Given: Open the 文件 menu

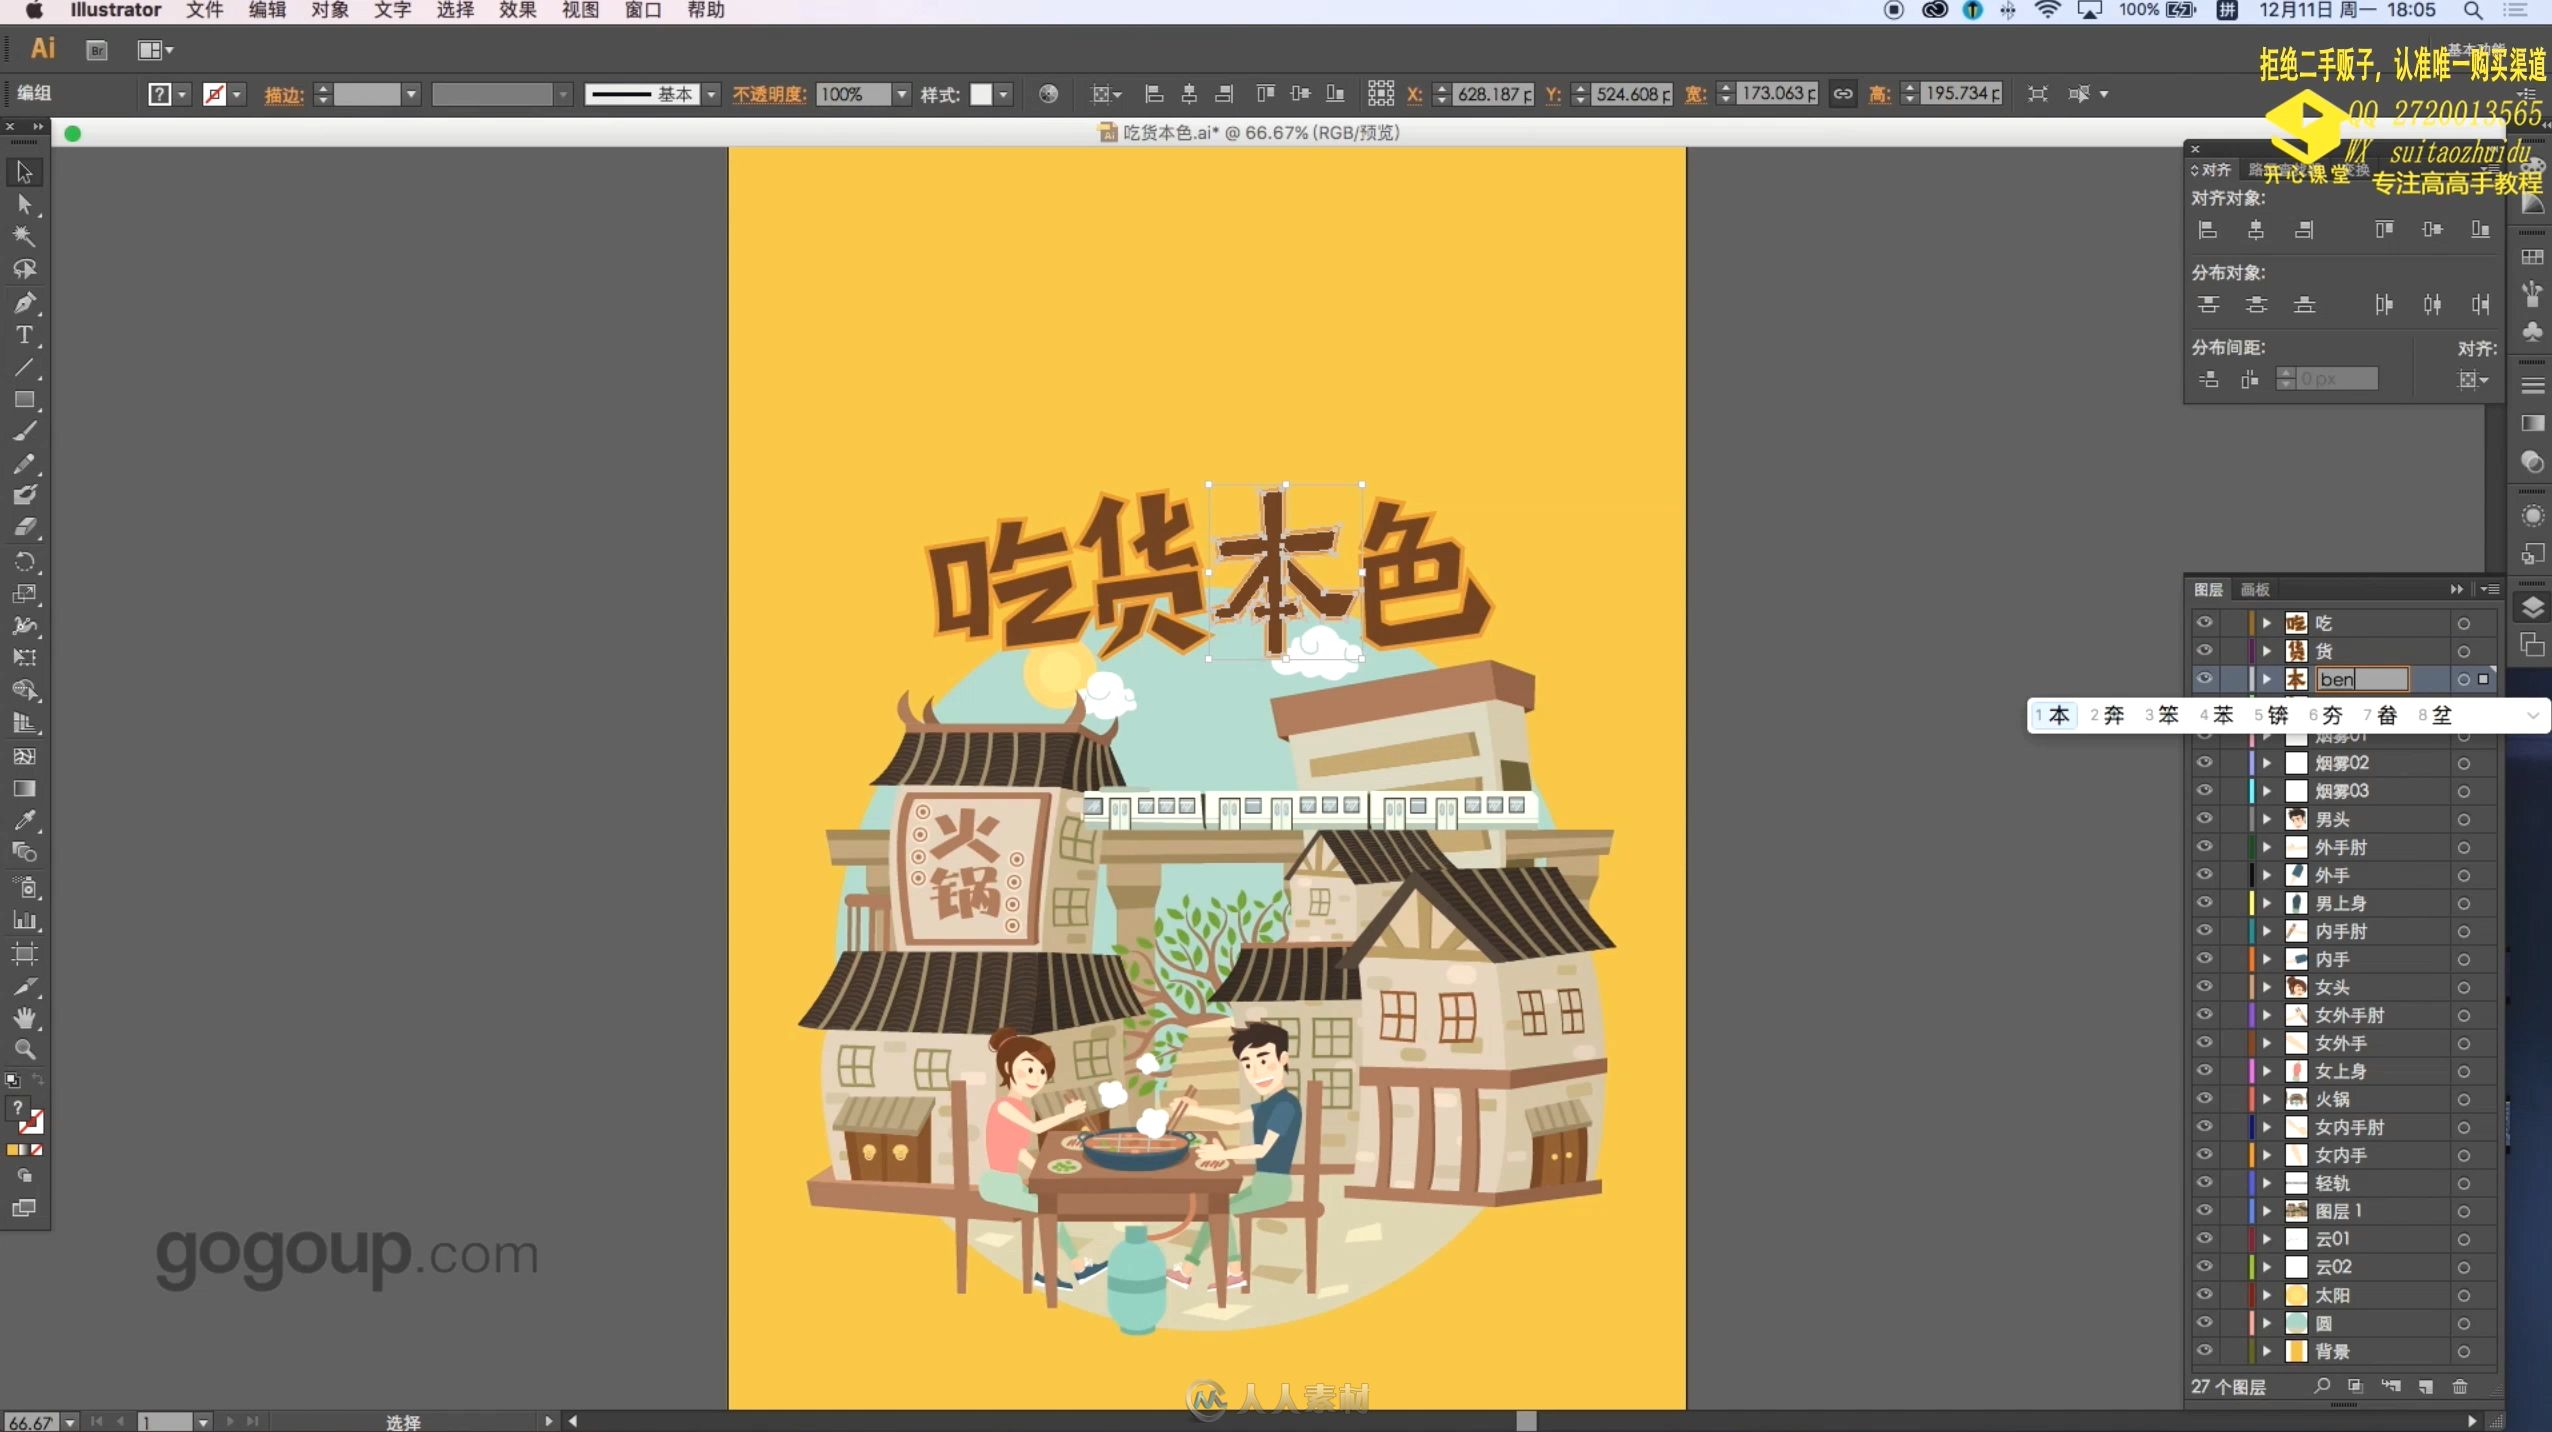Looking at the screenshot, I should (x=204, y=10).
